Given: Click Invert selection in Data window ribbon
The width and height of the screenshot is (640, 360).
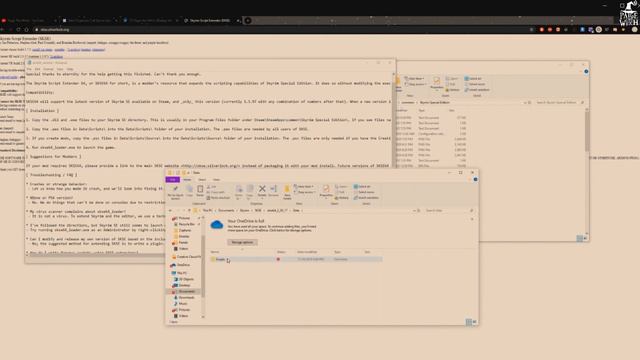Looking at the screenshot, I should pyautogui.click(x=366, y=198).
